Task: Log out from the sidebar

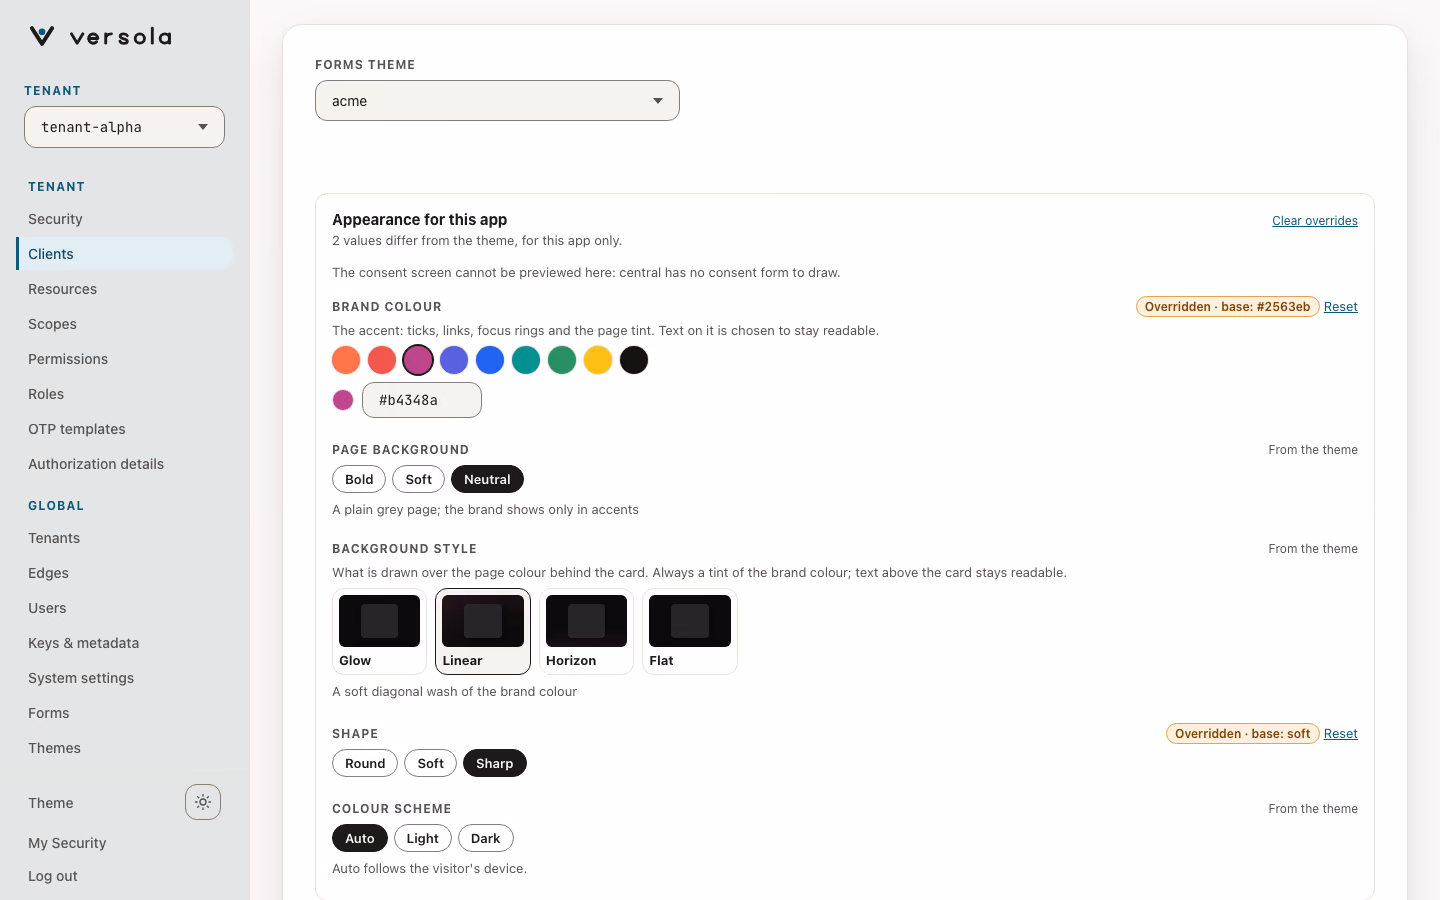Action: (x=53, y=876)
